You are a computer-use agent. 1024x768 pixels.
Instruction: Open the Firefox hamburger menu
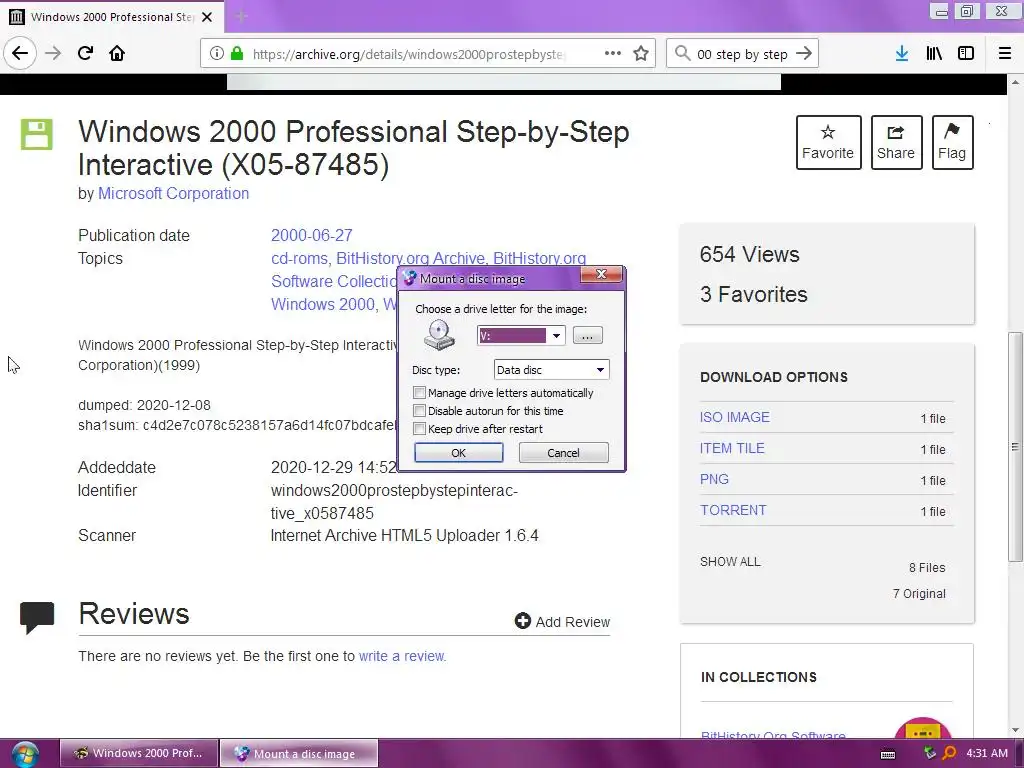click(x=1005, y=53)
